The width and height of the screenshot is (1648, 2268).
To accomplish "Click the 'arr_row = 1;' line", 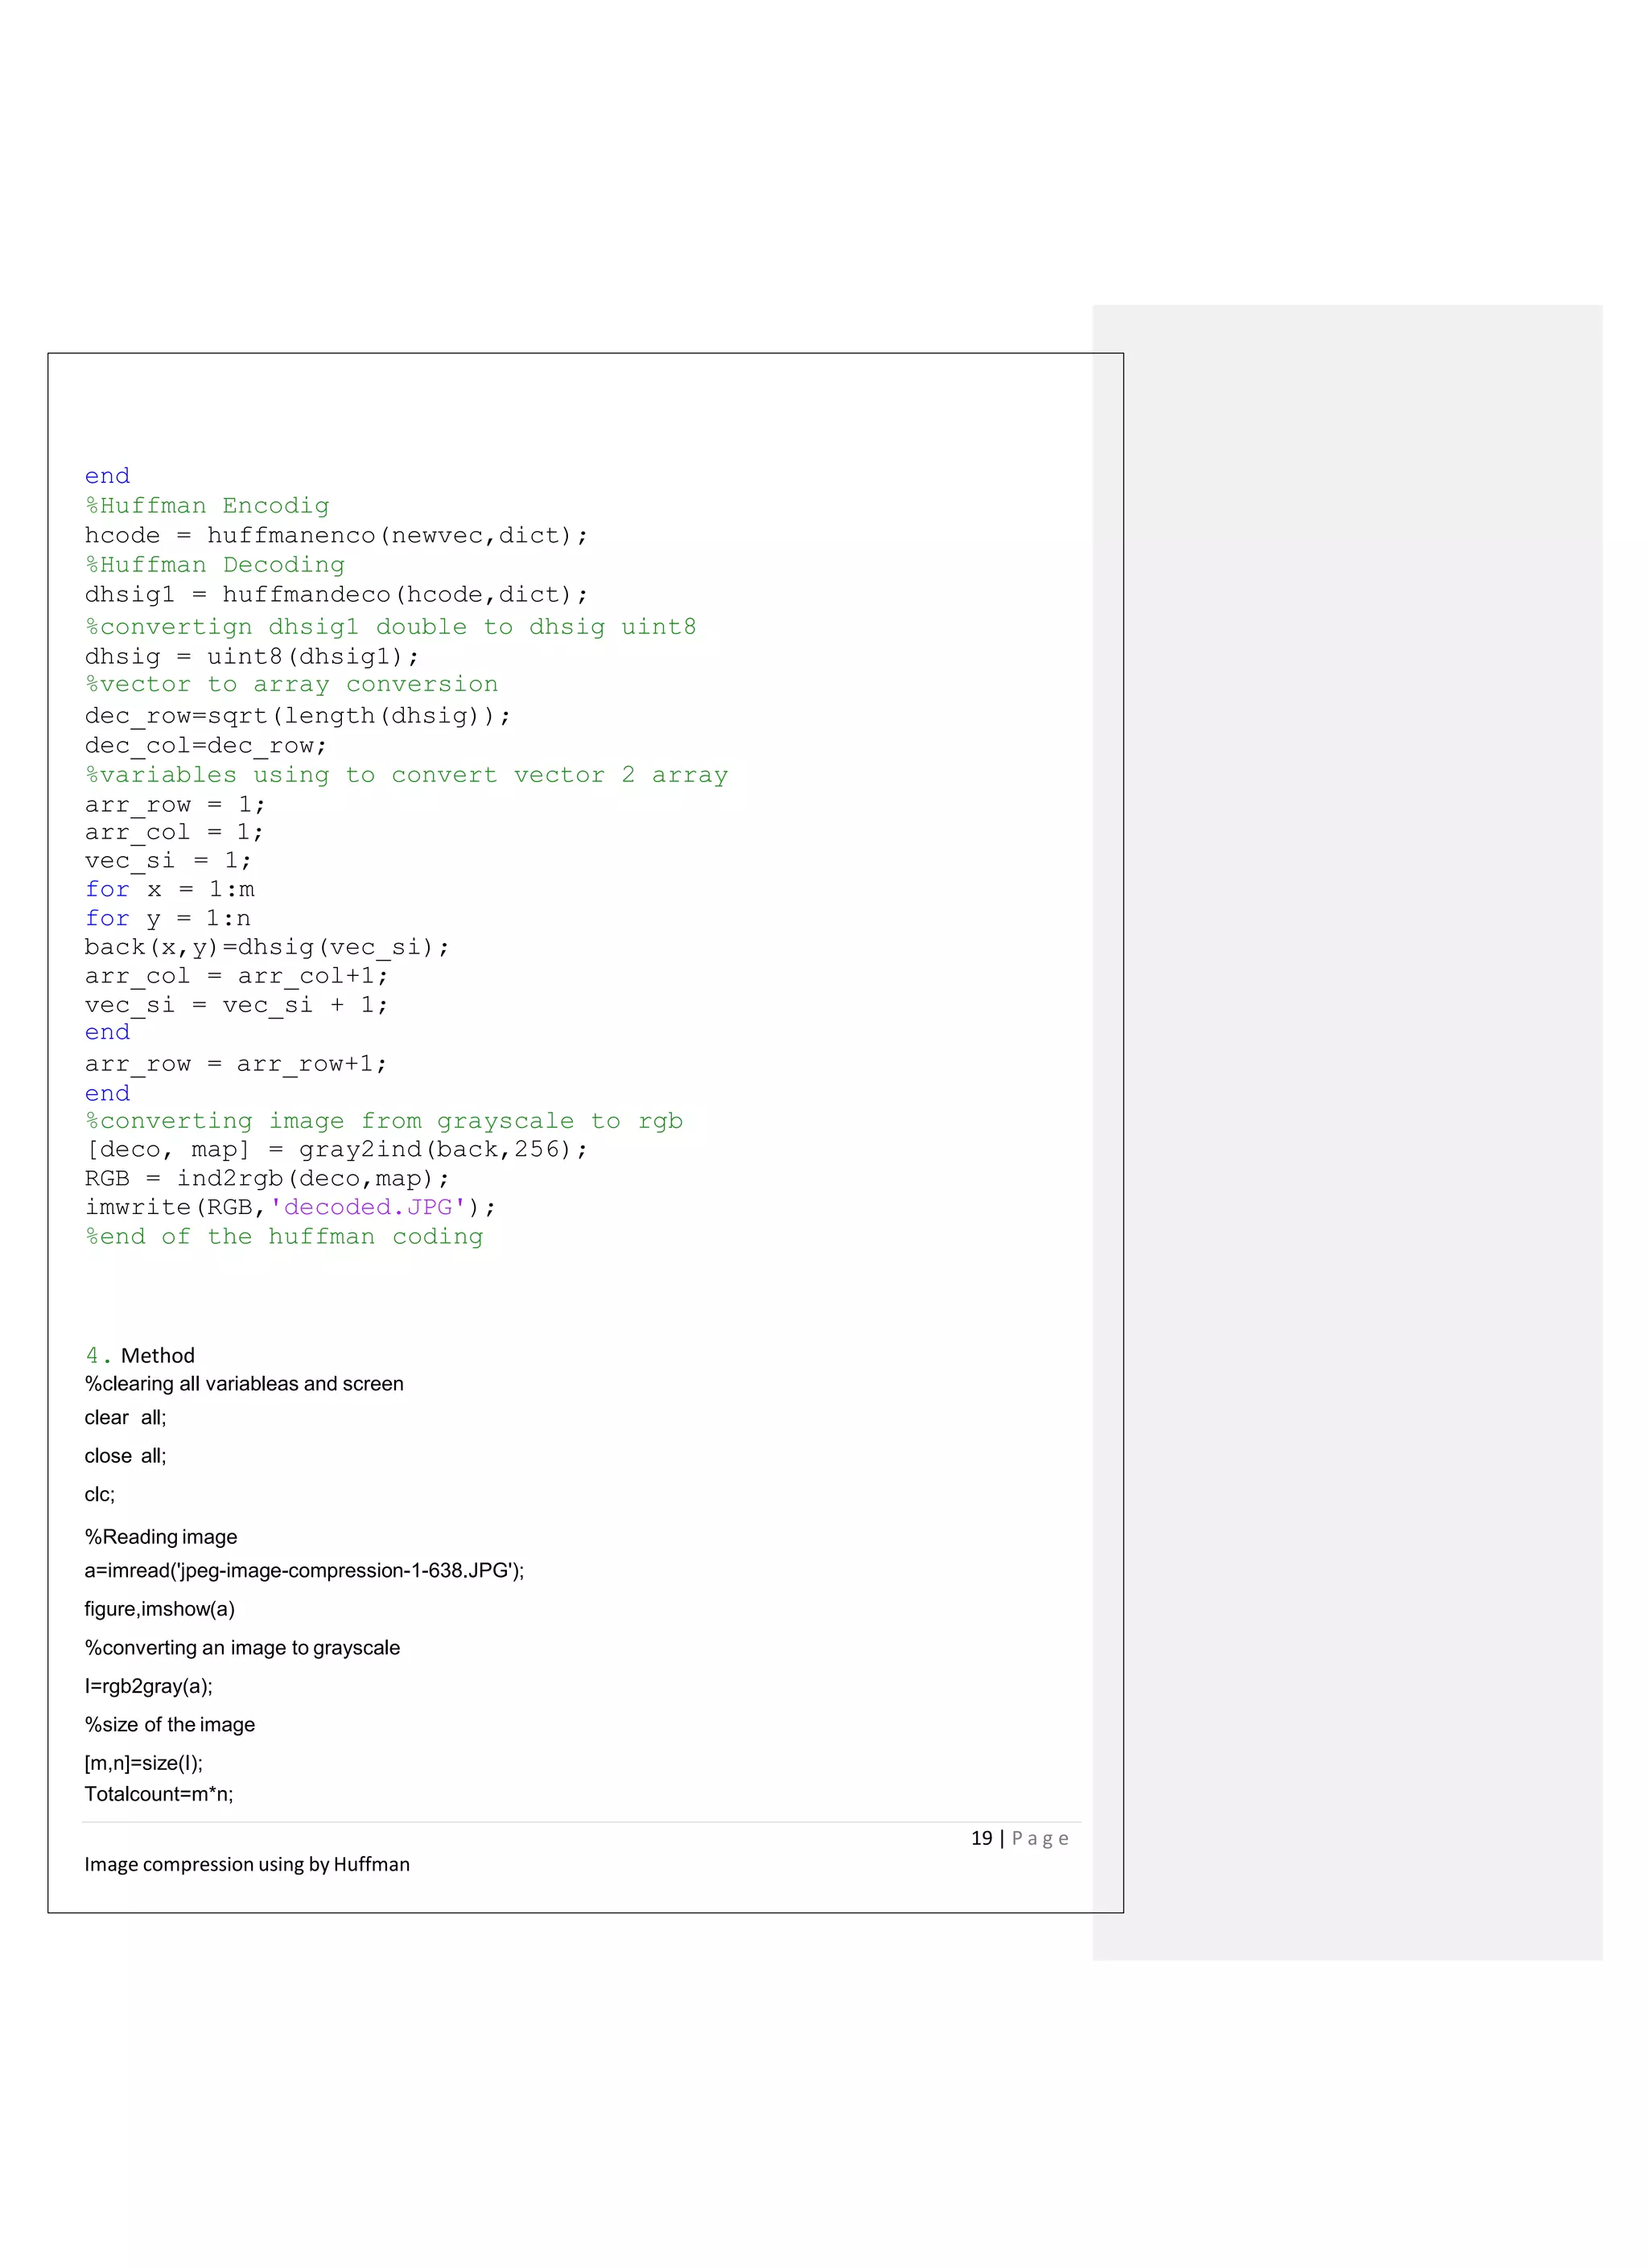I will 175,805.
